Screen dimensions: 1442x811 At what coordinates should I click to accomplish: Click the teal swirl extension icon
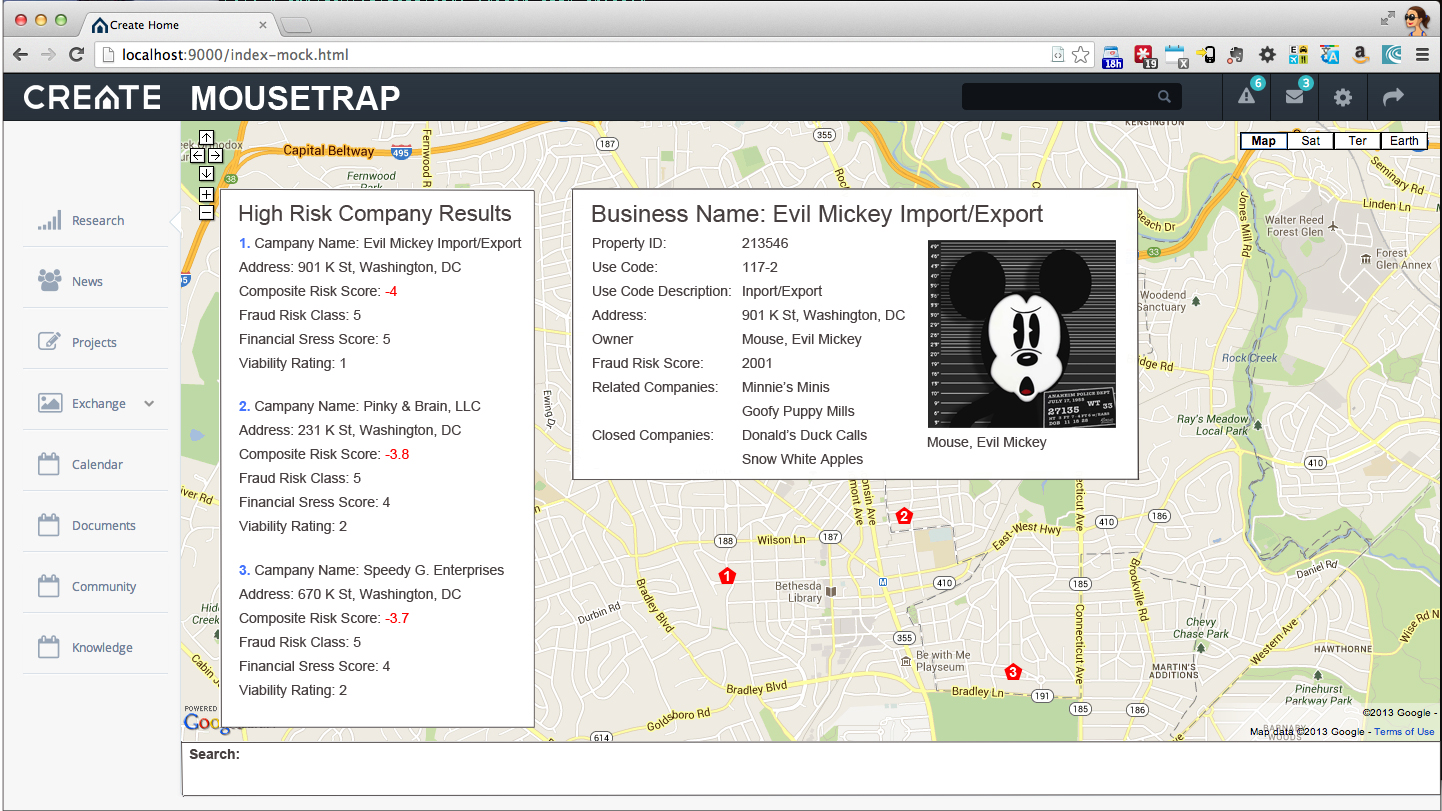[1392, 55]
